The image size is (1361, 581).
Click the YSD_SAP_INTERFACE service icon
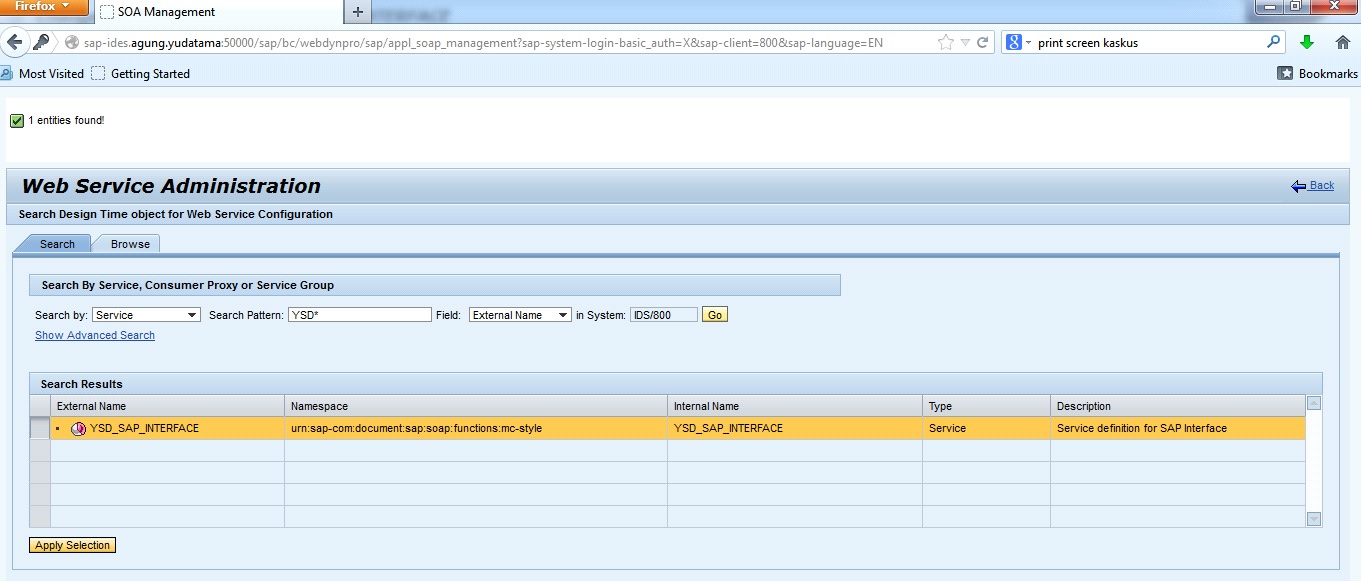pos(78,429)
